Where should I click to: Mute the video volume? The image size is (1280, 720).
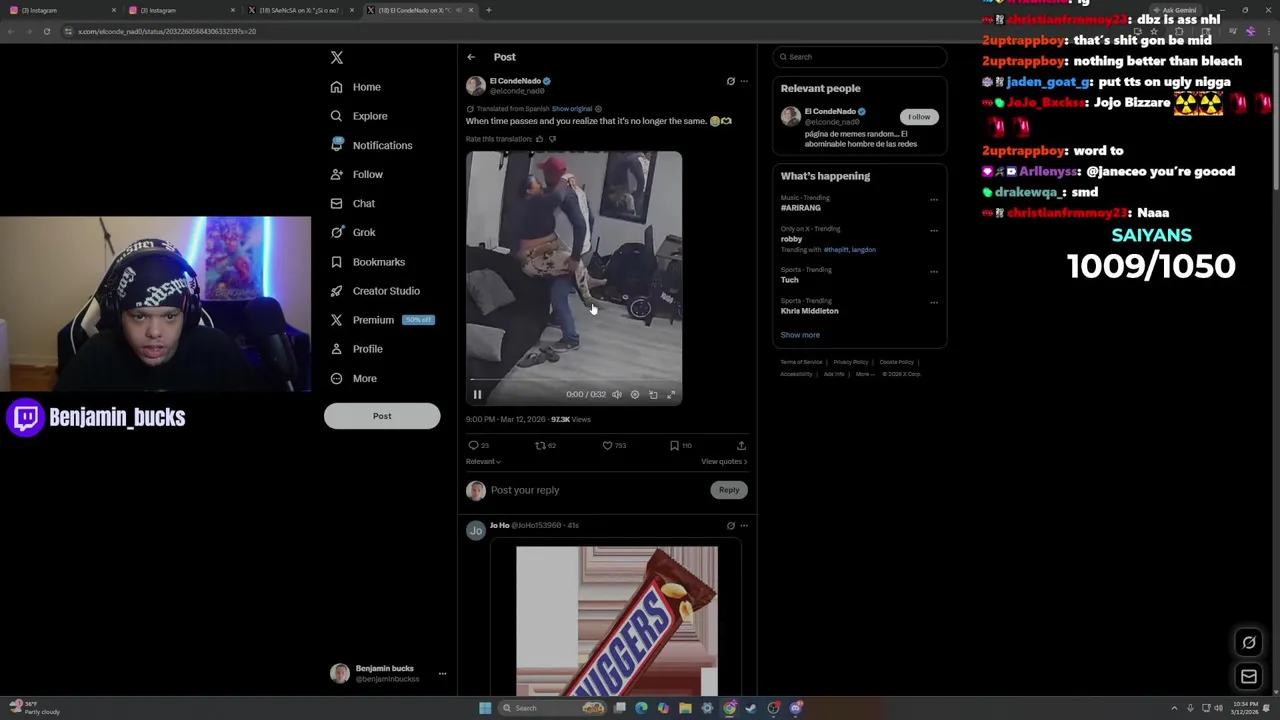point(617,395)
